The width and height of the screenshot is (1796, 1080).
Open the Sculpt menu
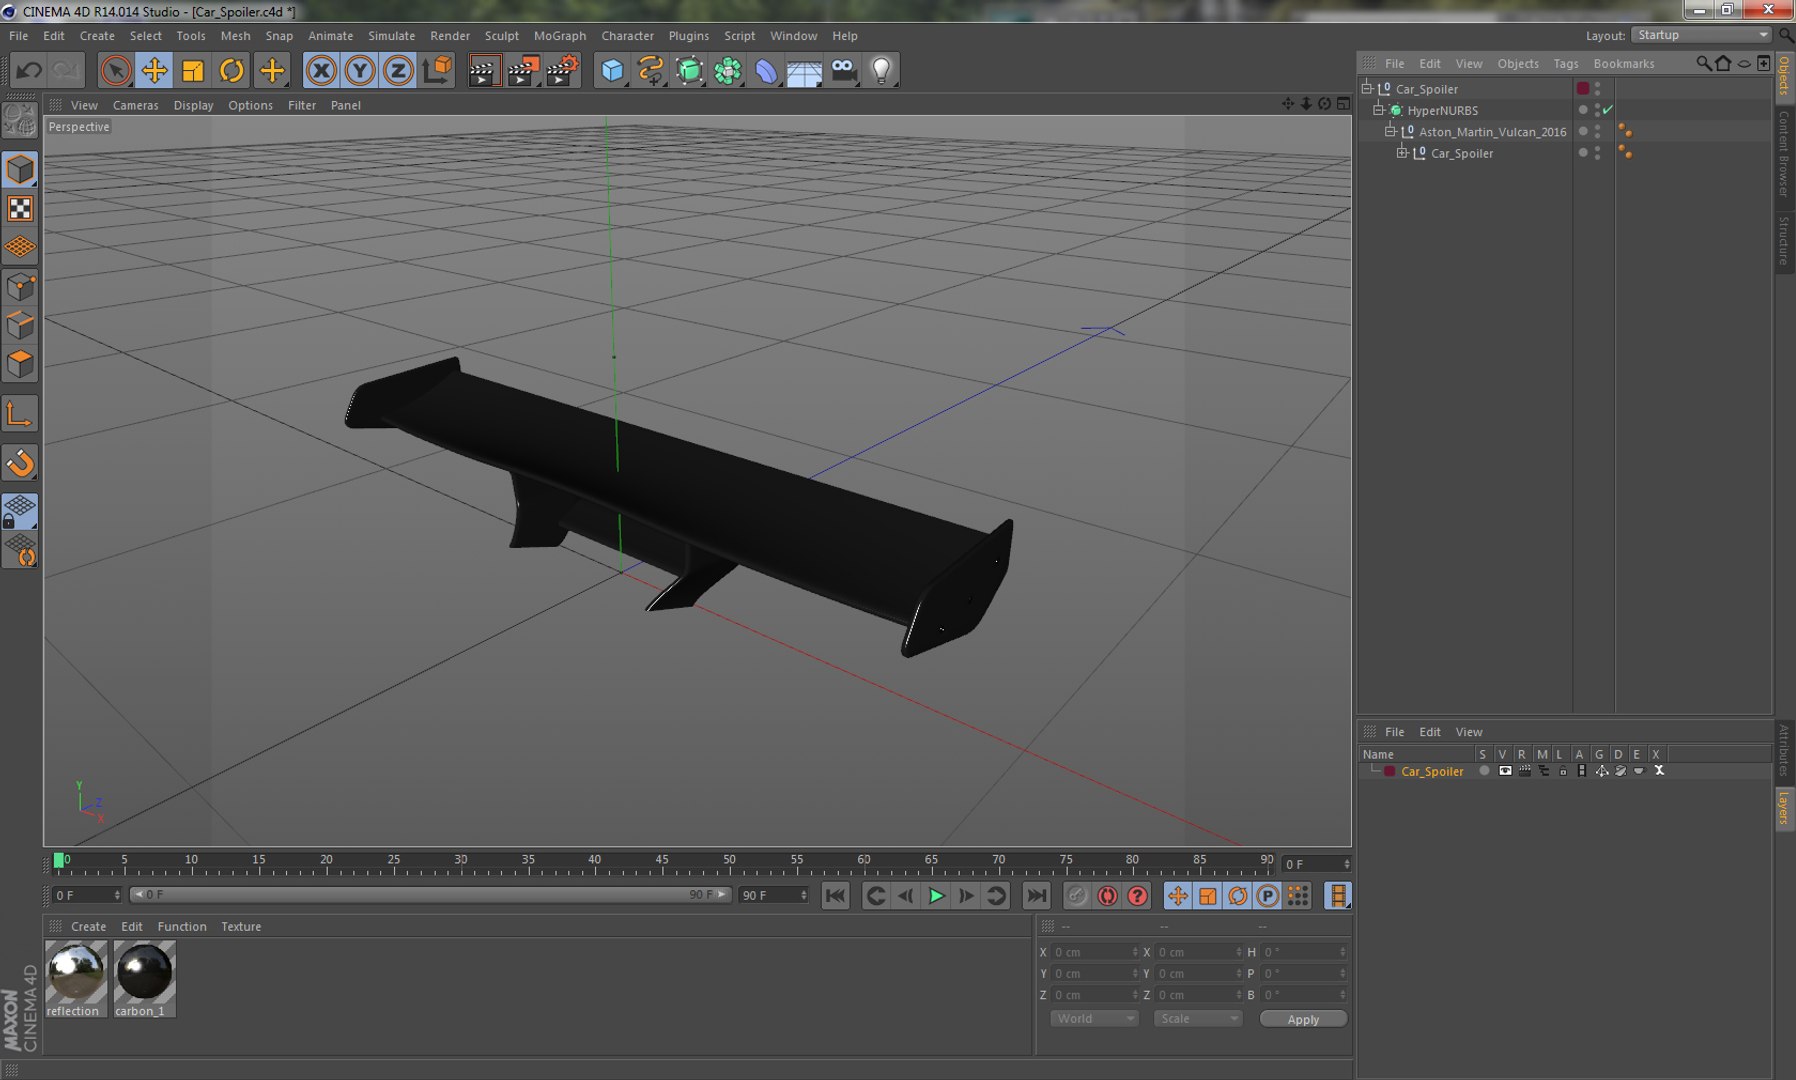tap(502, 36)
